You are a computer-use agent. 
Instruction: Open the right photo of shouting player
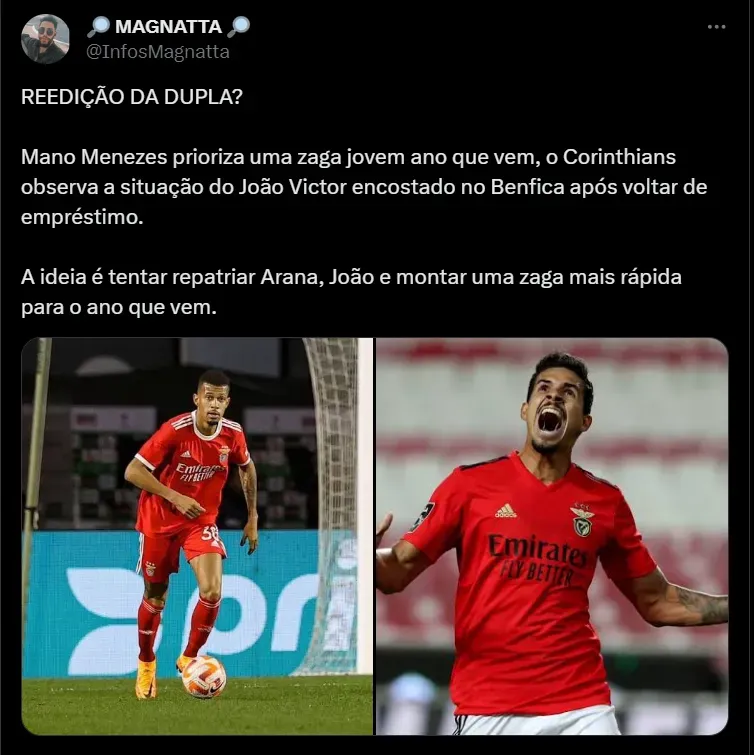[552, 536]
